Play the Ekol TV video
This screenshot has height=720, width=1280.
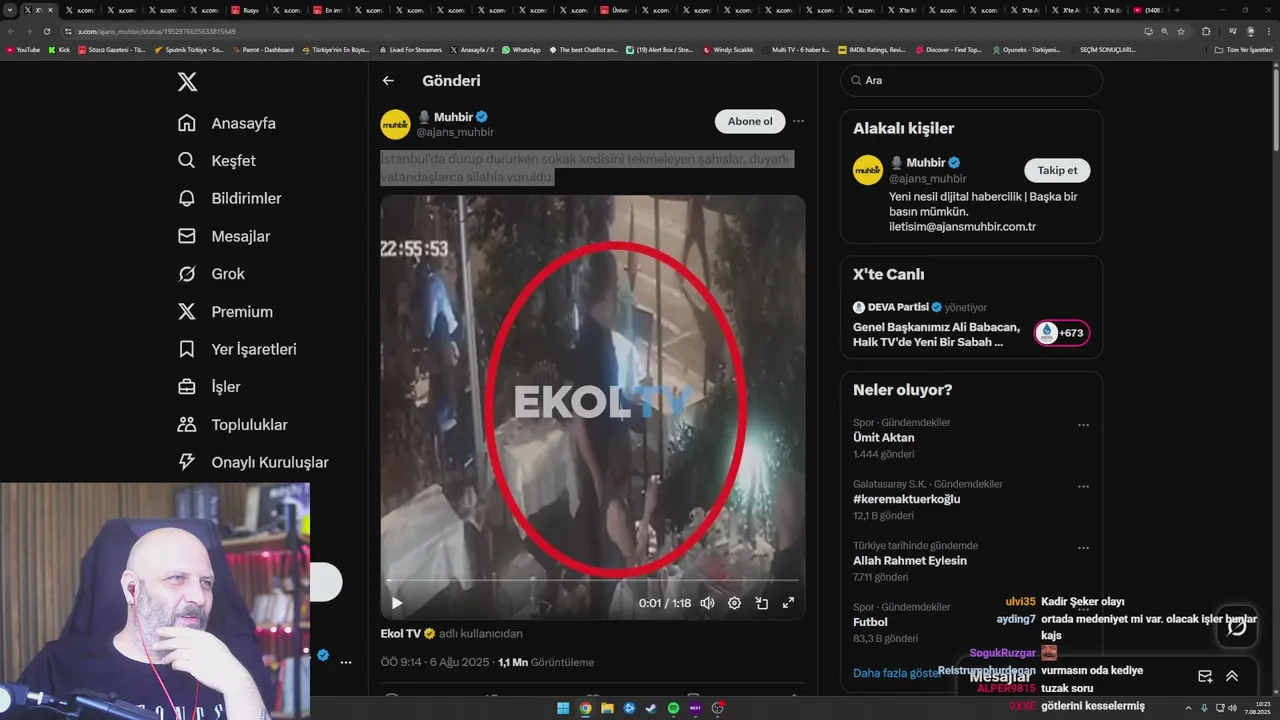tap(397, 603)
